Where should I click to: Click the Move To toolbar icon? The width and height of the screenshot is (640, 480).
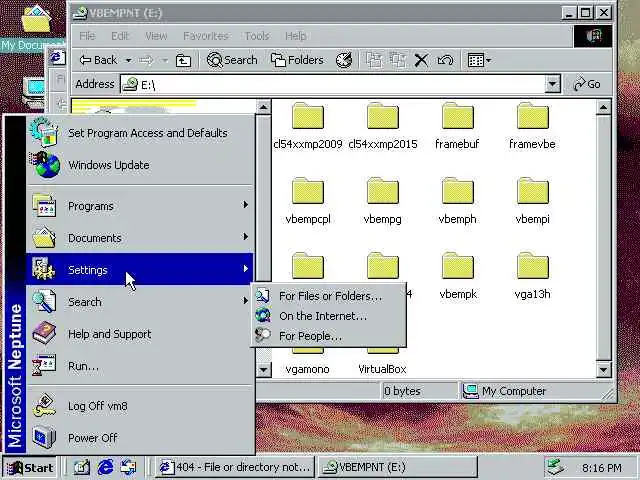[374, 61]
